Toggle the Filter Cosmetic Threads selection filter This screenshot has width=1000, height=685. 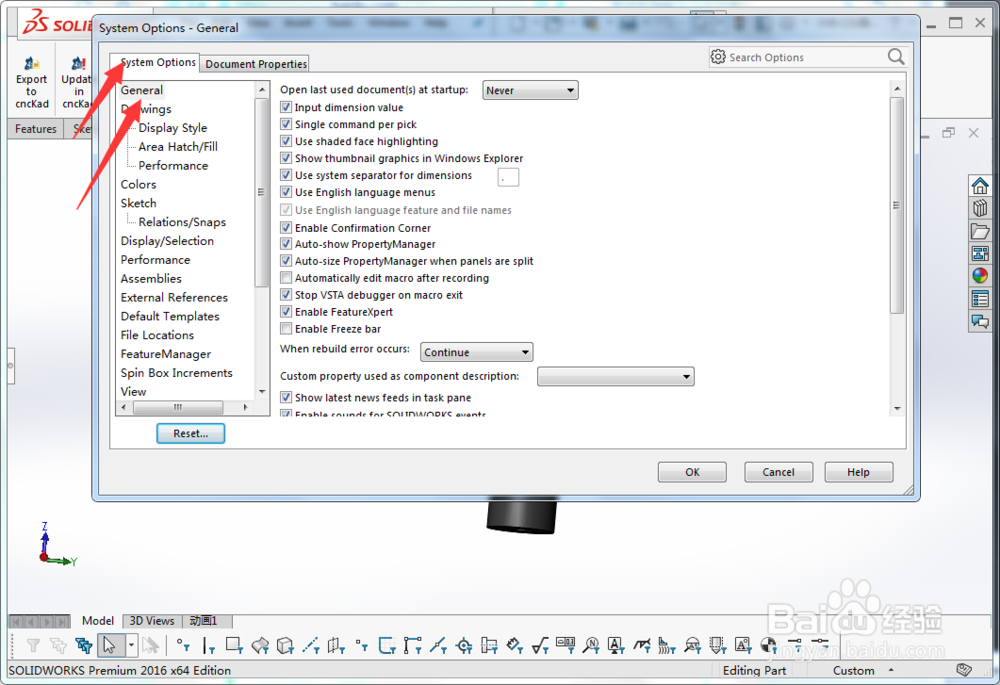click(x=717, y=645)
